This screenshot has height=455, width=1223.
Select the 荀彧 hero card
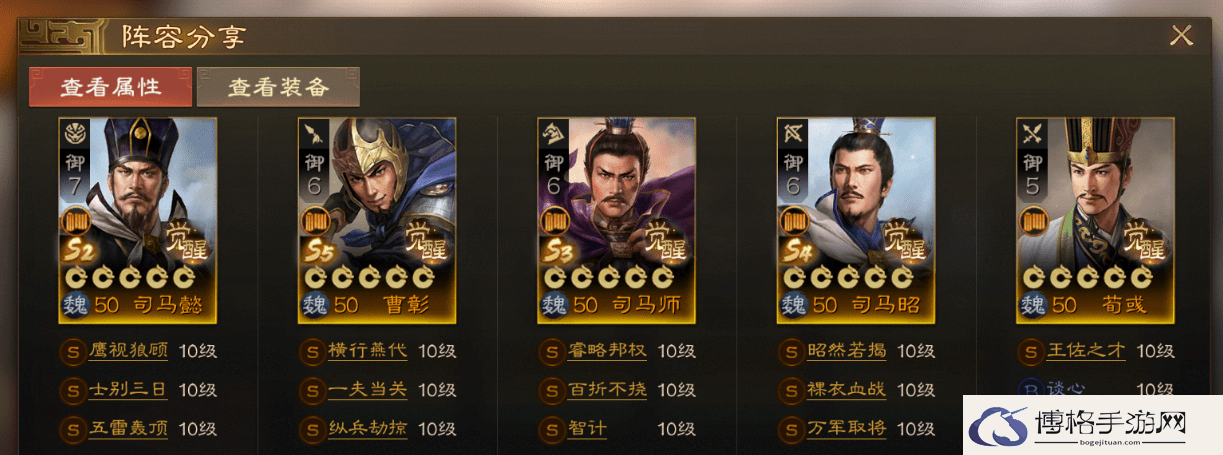pyautogui.click(x=1095, y=220)
